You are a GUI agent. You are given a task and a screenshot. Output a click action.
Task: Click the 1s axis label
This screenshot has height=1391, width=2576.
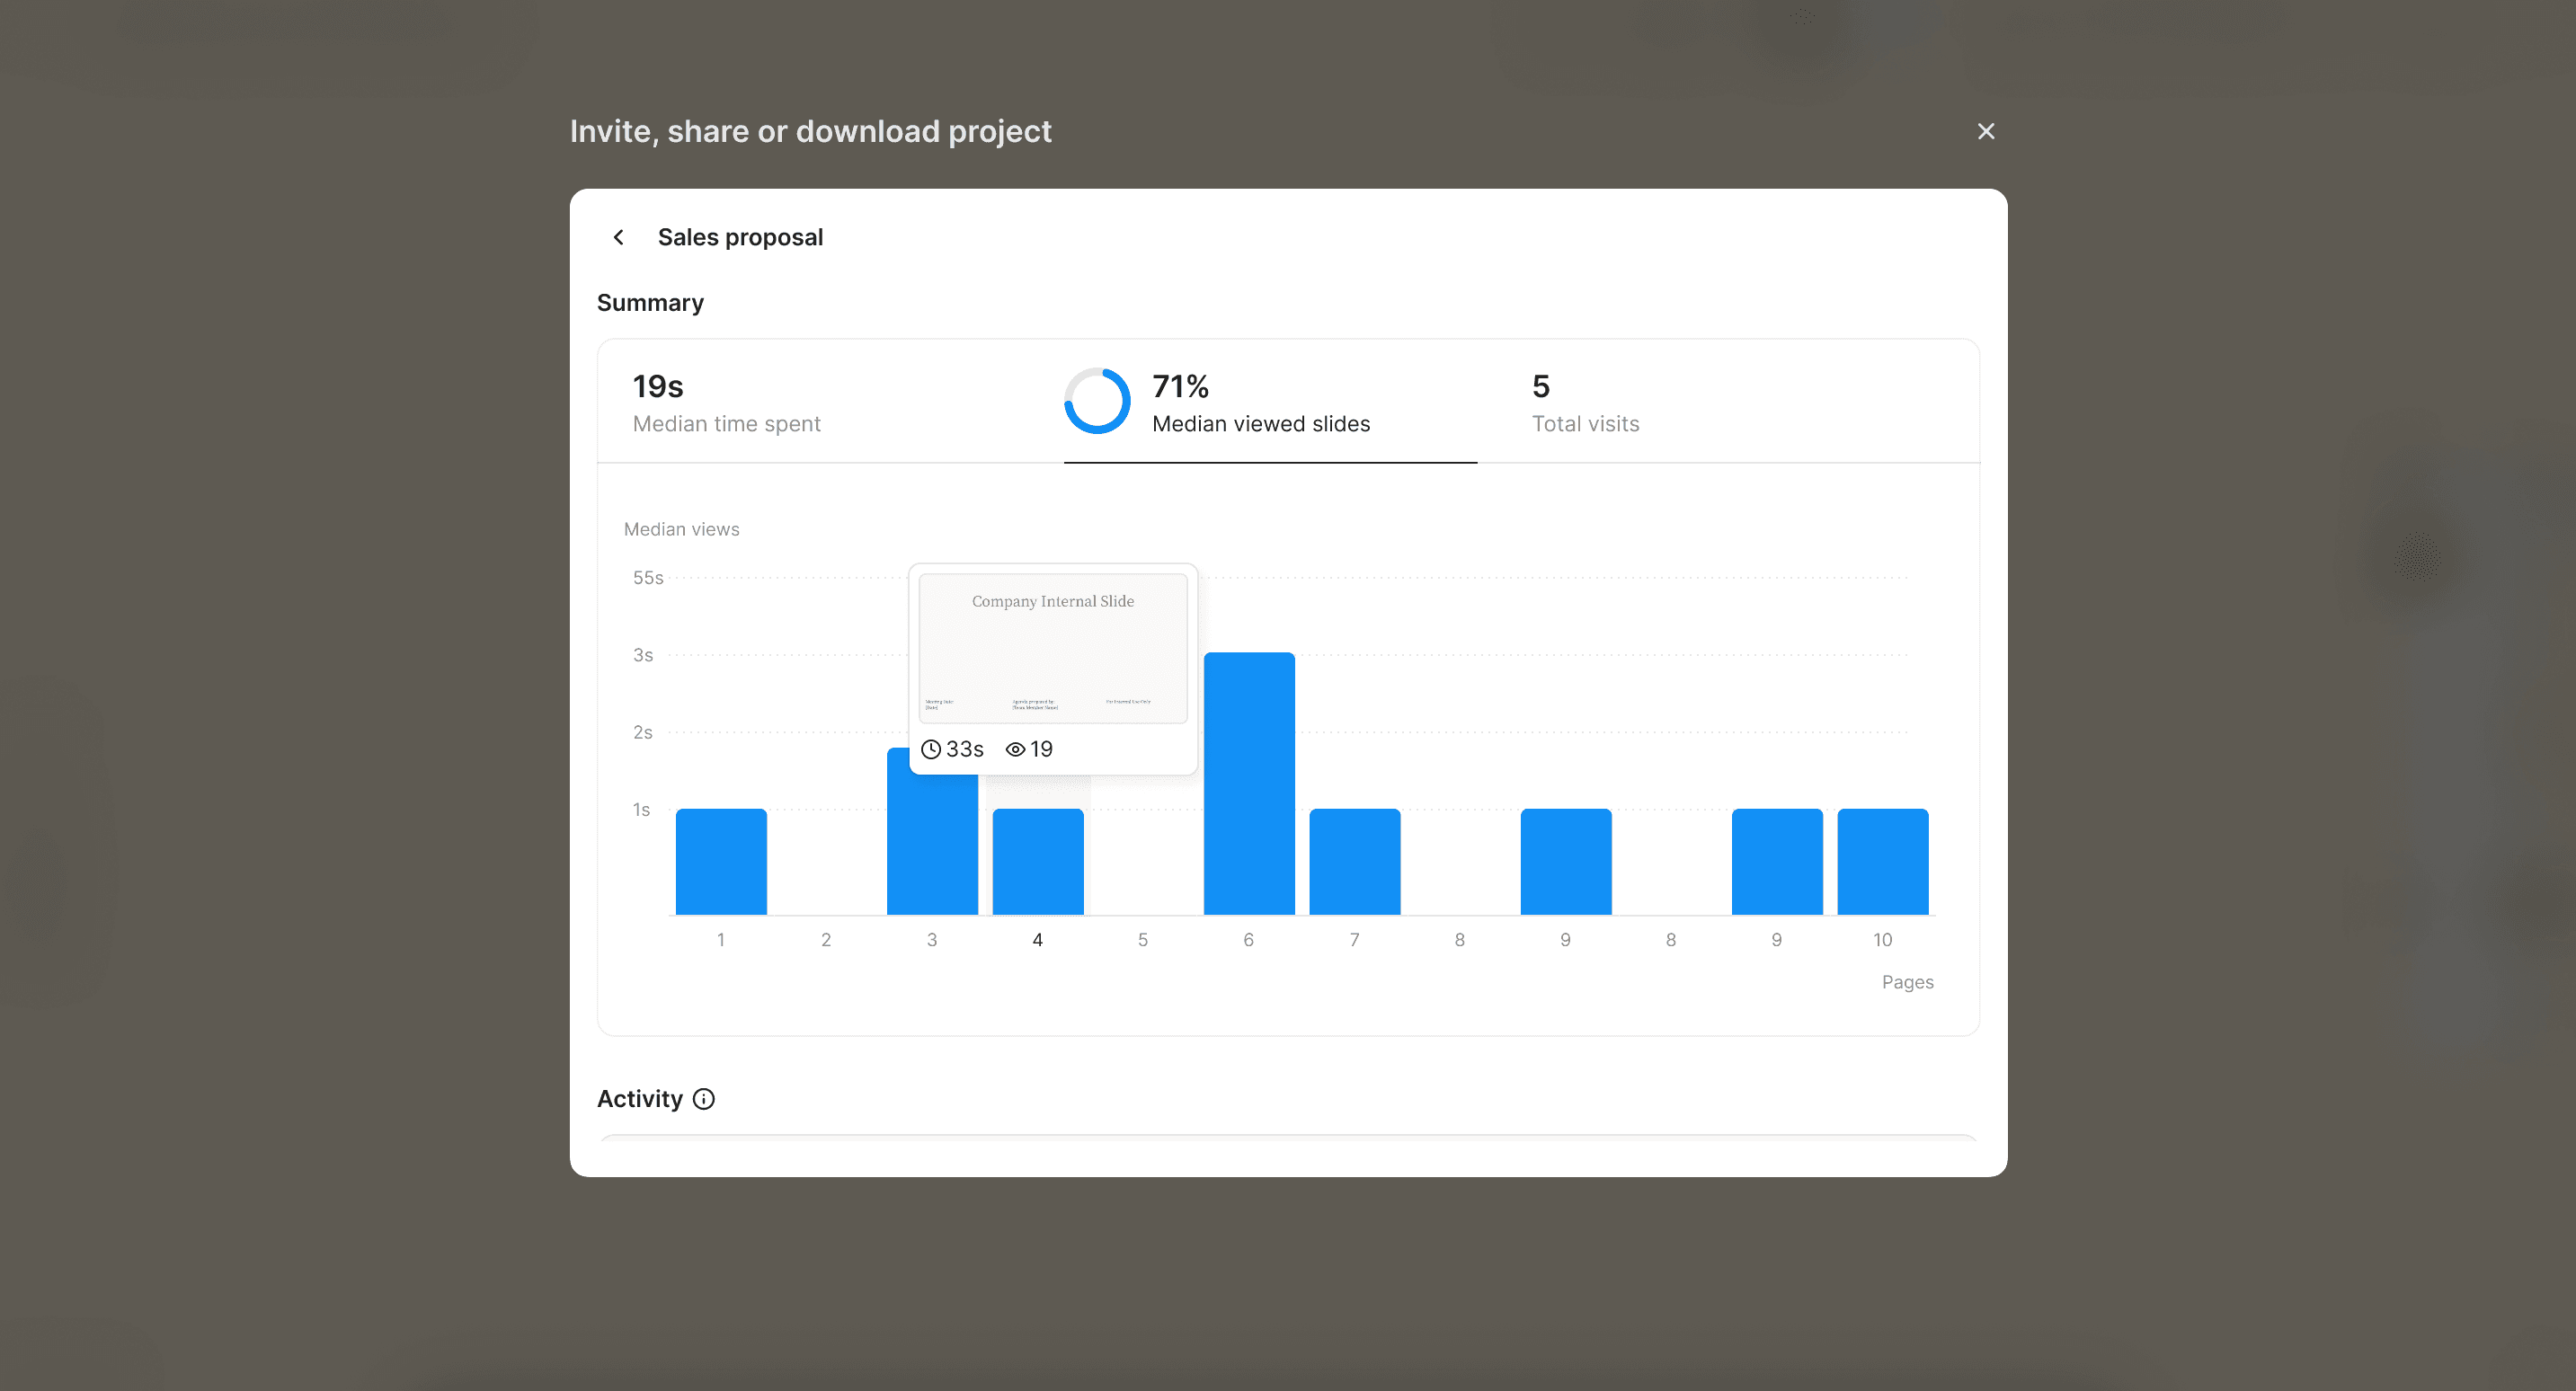(642, 809)
